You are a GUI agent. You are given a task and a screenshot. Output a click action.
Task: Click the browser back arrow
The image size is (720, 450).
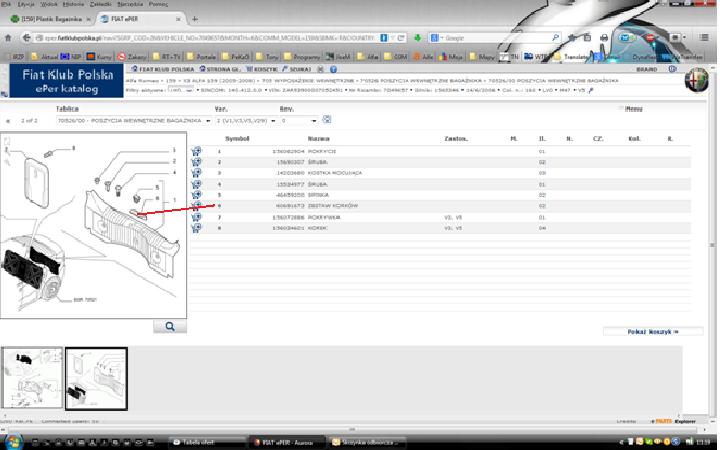[26, 38]
